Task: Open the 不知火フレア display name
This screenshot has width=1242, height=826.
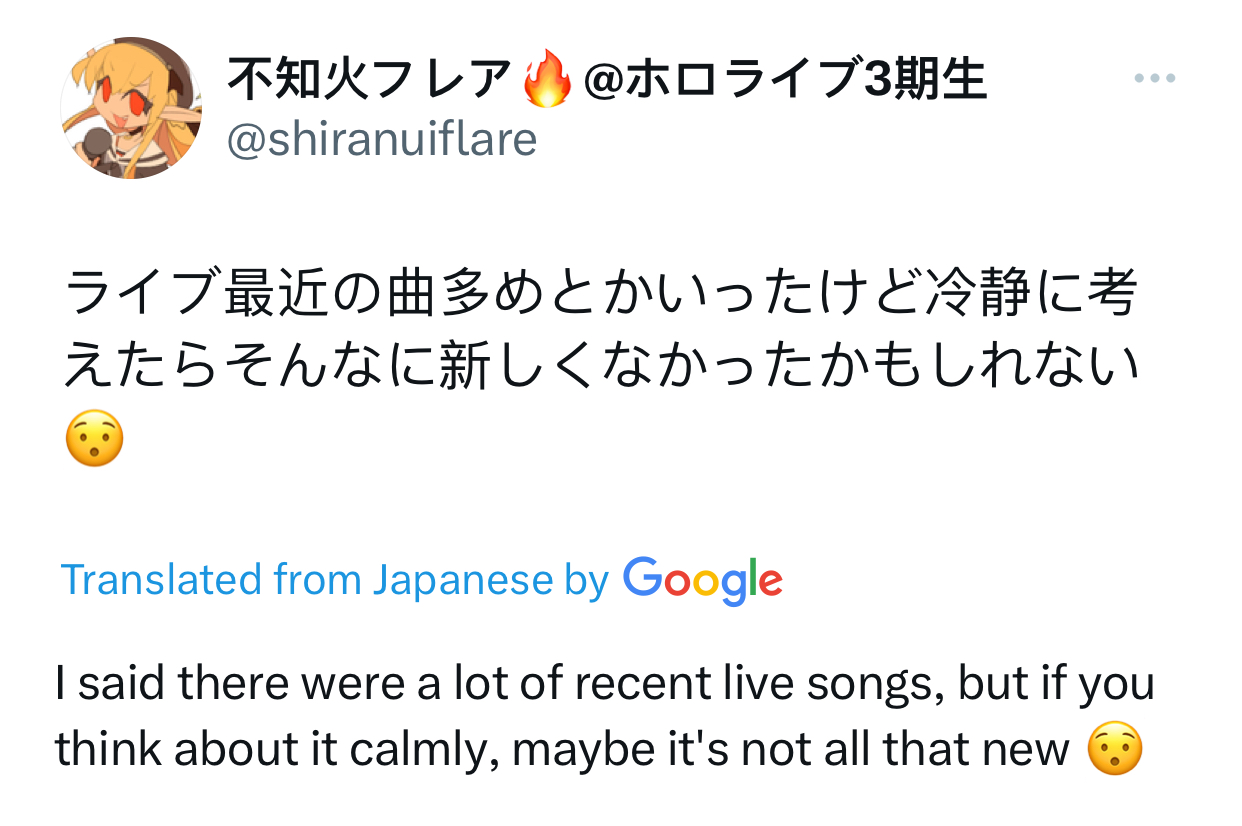Action: pyautogui.click(x=370, y=81)
